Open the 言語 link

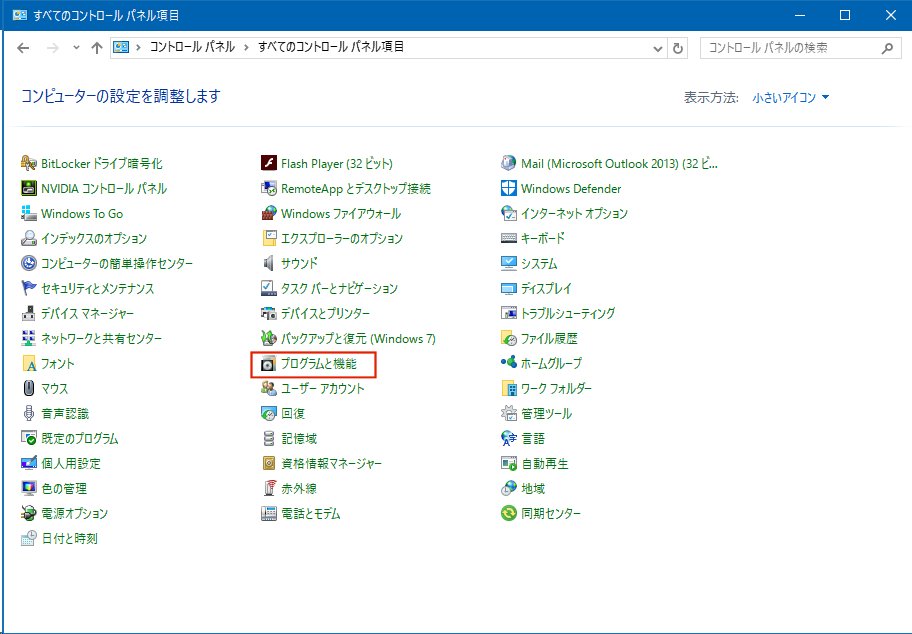533,439
